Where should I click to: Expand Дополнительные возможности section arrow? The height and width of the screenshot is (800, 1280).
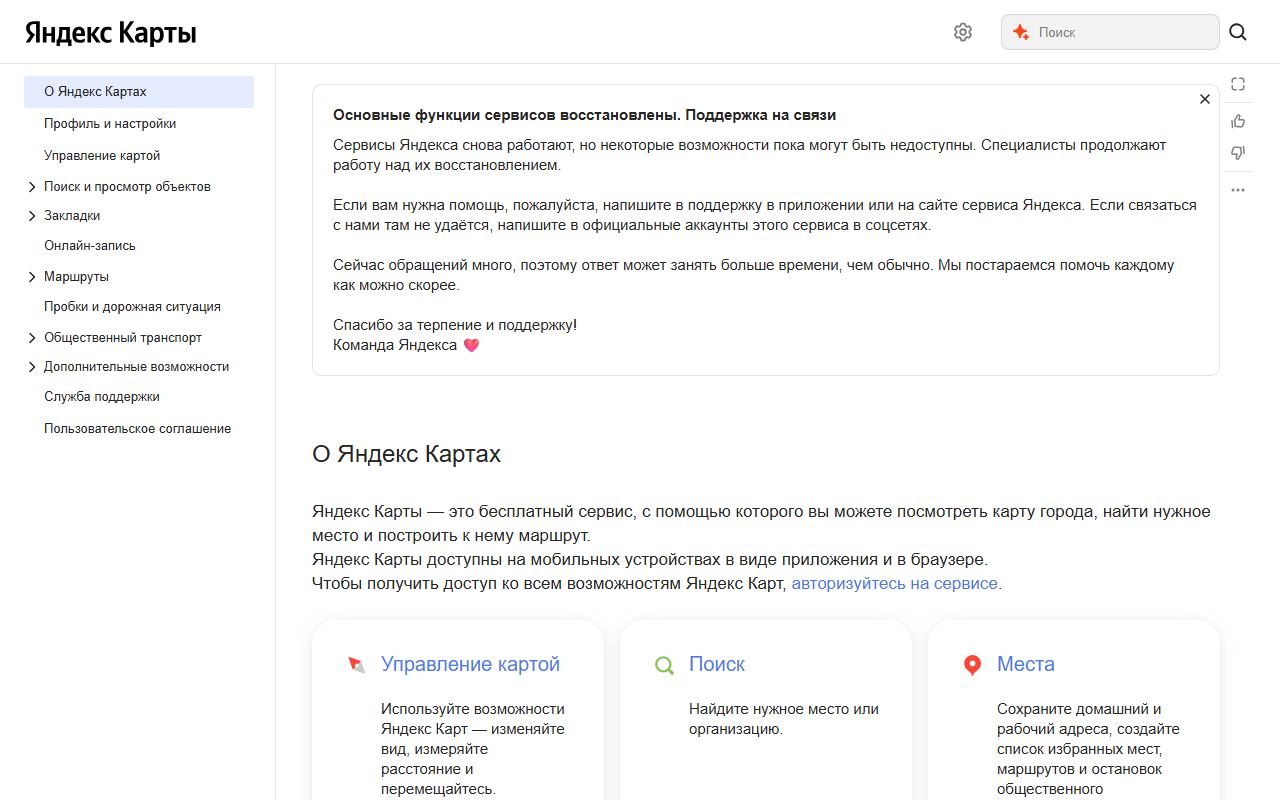coord(33,367)
